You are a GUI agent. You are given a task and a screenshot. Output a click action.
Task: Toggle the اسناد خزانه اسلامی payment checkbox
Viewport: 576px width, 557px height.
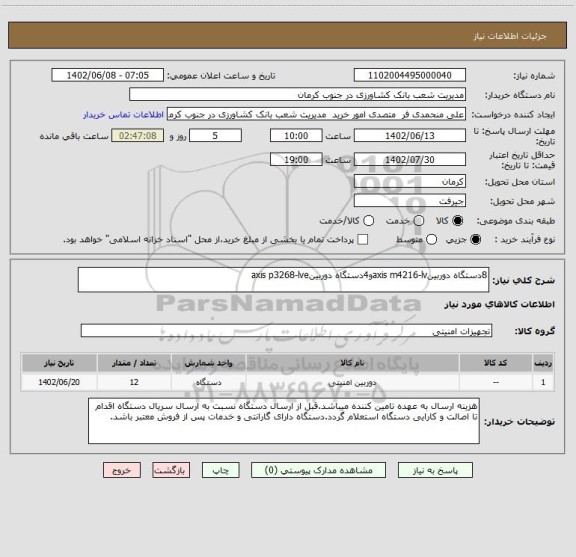point(363,240)
